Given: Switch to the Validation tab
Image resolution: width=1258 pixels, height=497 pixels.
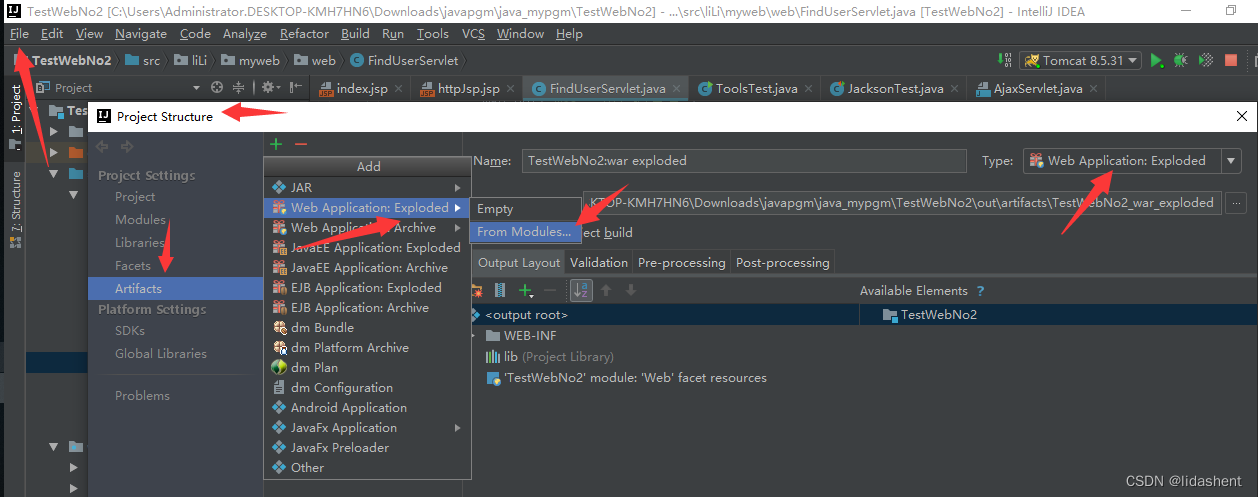Looking at the screenshot, I should click(x=599, y=262).
